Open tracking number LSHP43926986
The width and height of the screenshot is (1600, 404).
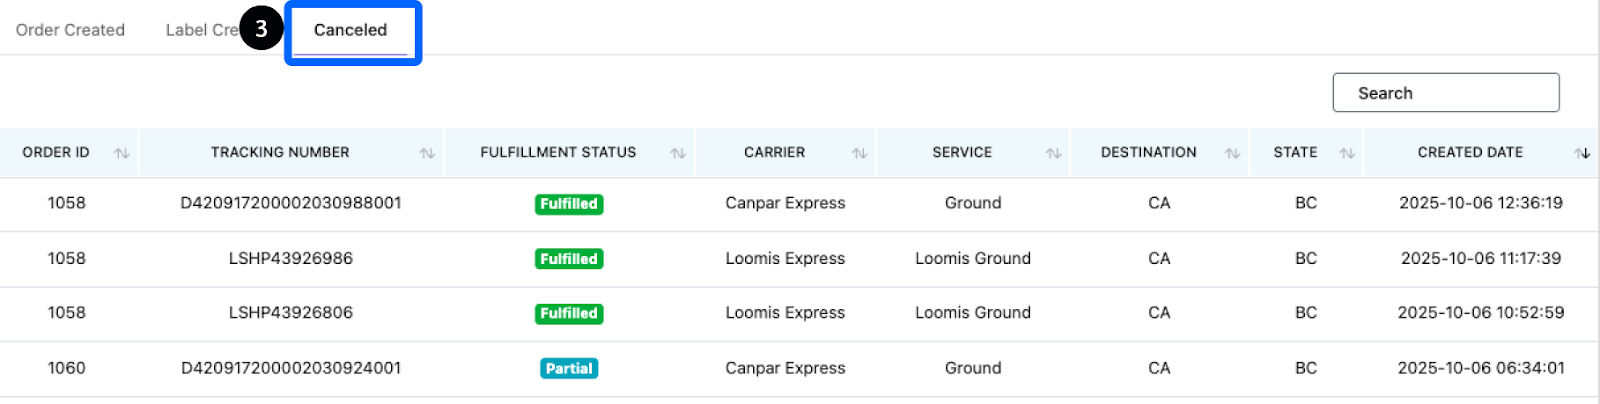click(291, 258)
